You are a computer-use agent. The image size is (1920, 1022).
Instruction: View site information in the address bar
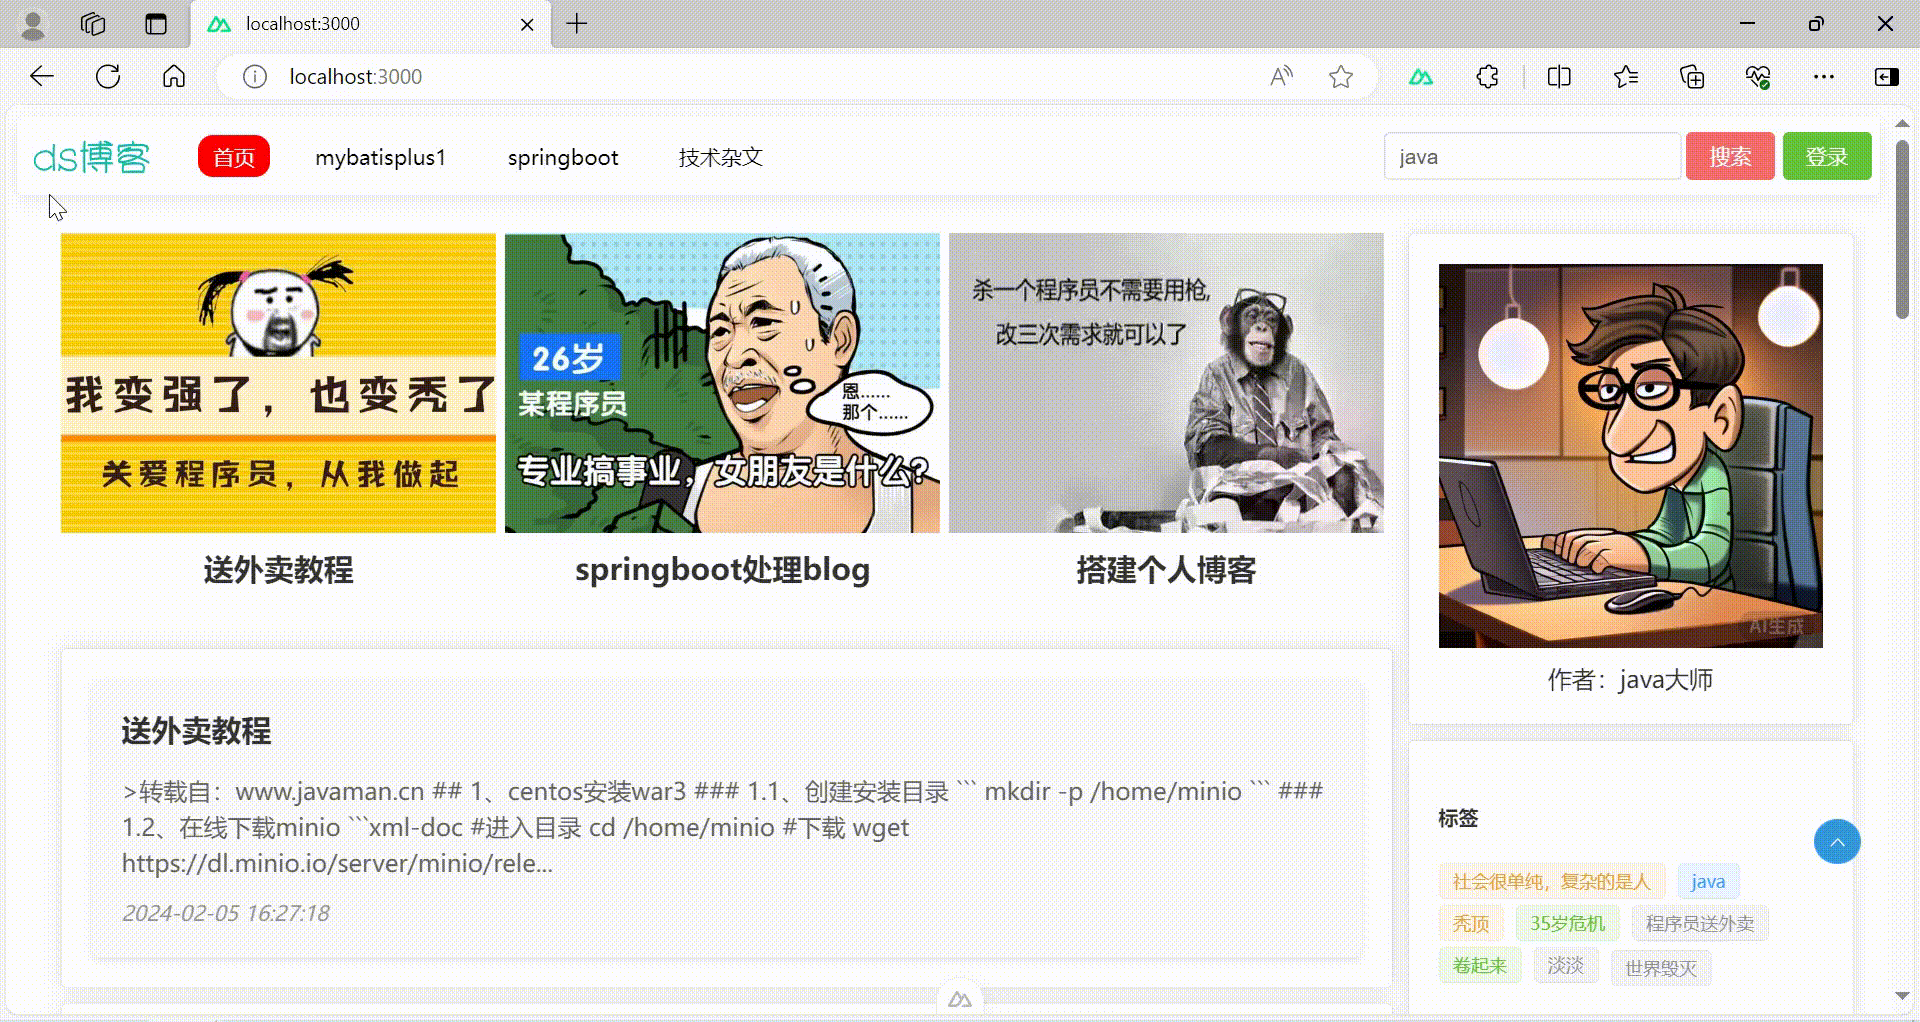254,76
